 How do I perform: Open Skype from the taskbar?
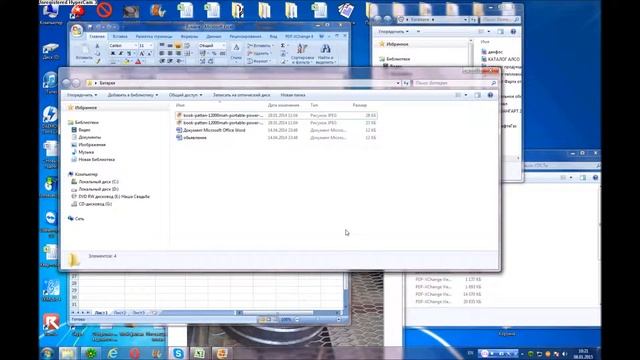coord(178,353)
